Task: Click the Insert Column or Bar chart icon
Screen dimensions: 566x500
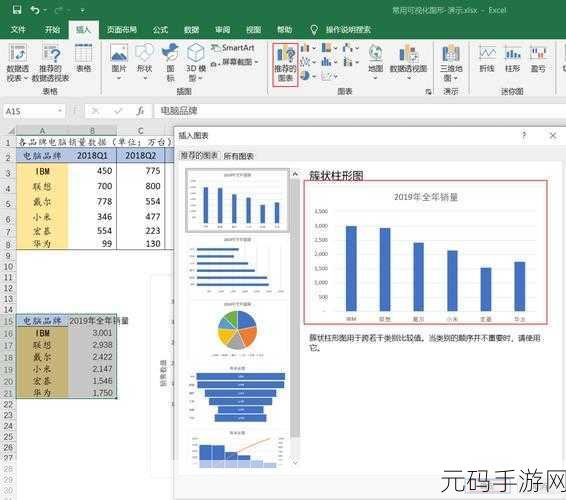Action: click(x=305, y=48)
